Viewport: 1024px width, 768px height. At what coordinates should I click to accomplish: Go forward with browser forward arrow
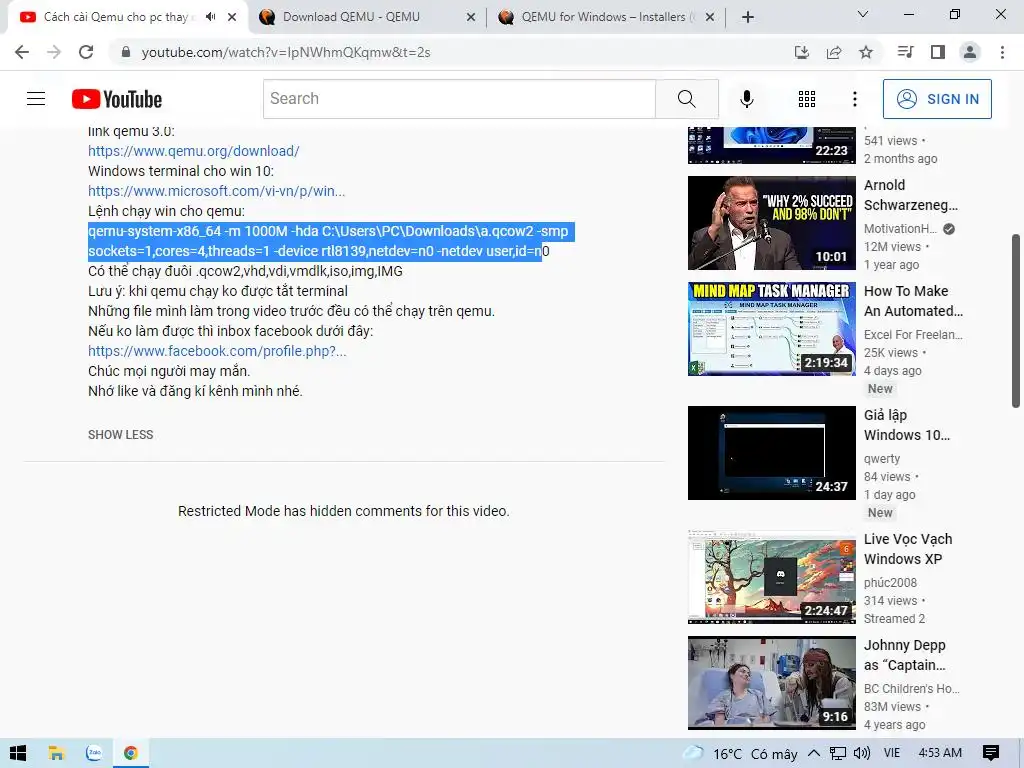point(54,52)
